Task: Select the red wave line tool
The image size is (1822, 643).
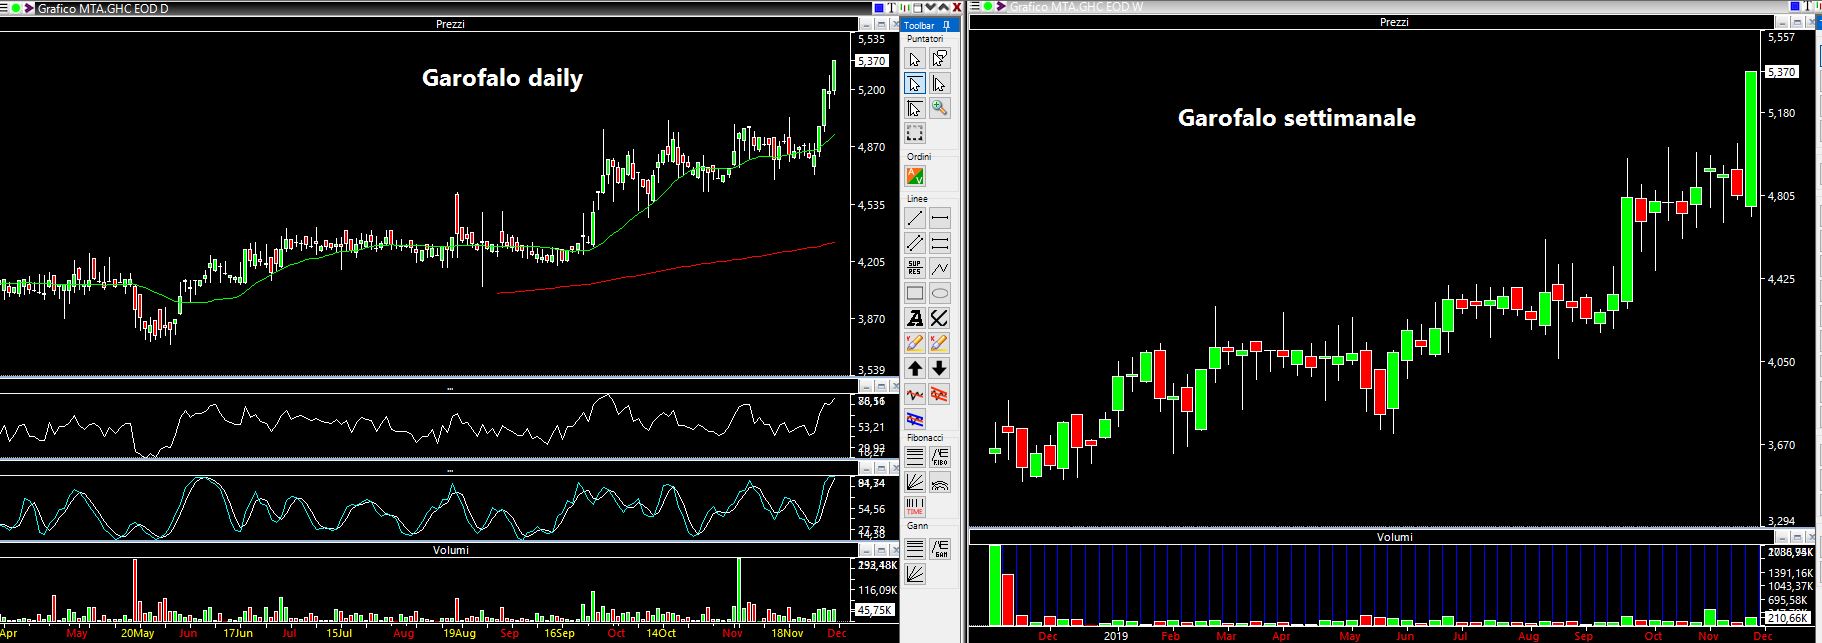Action: [x=915, y=394]
